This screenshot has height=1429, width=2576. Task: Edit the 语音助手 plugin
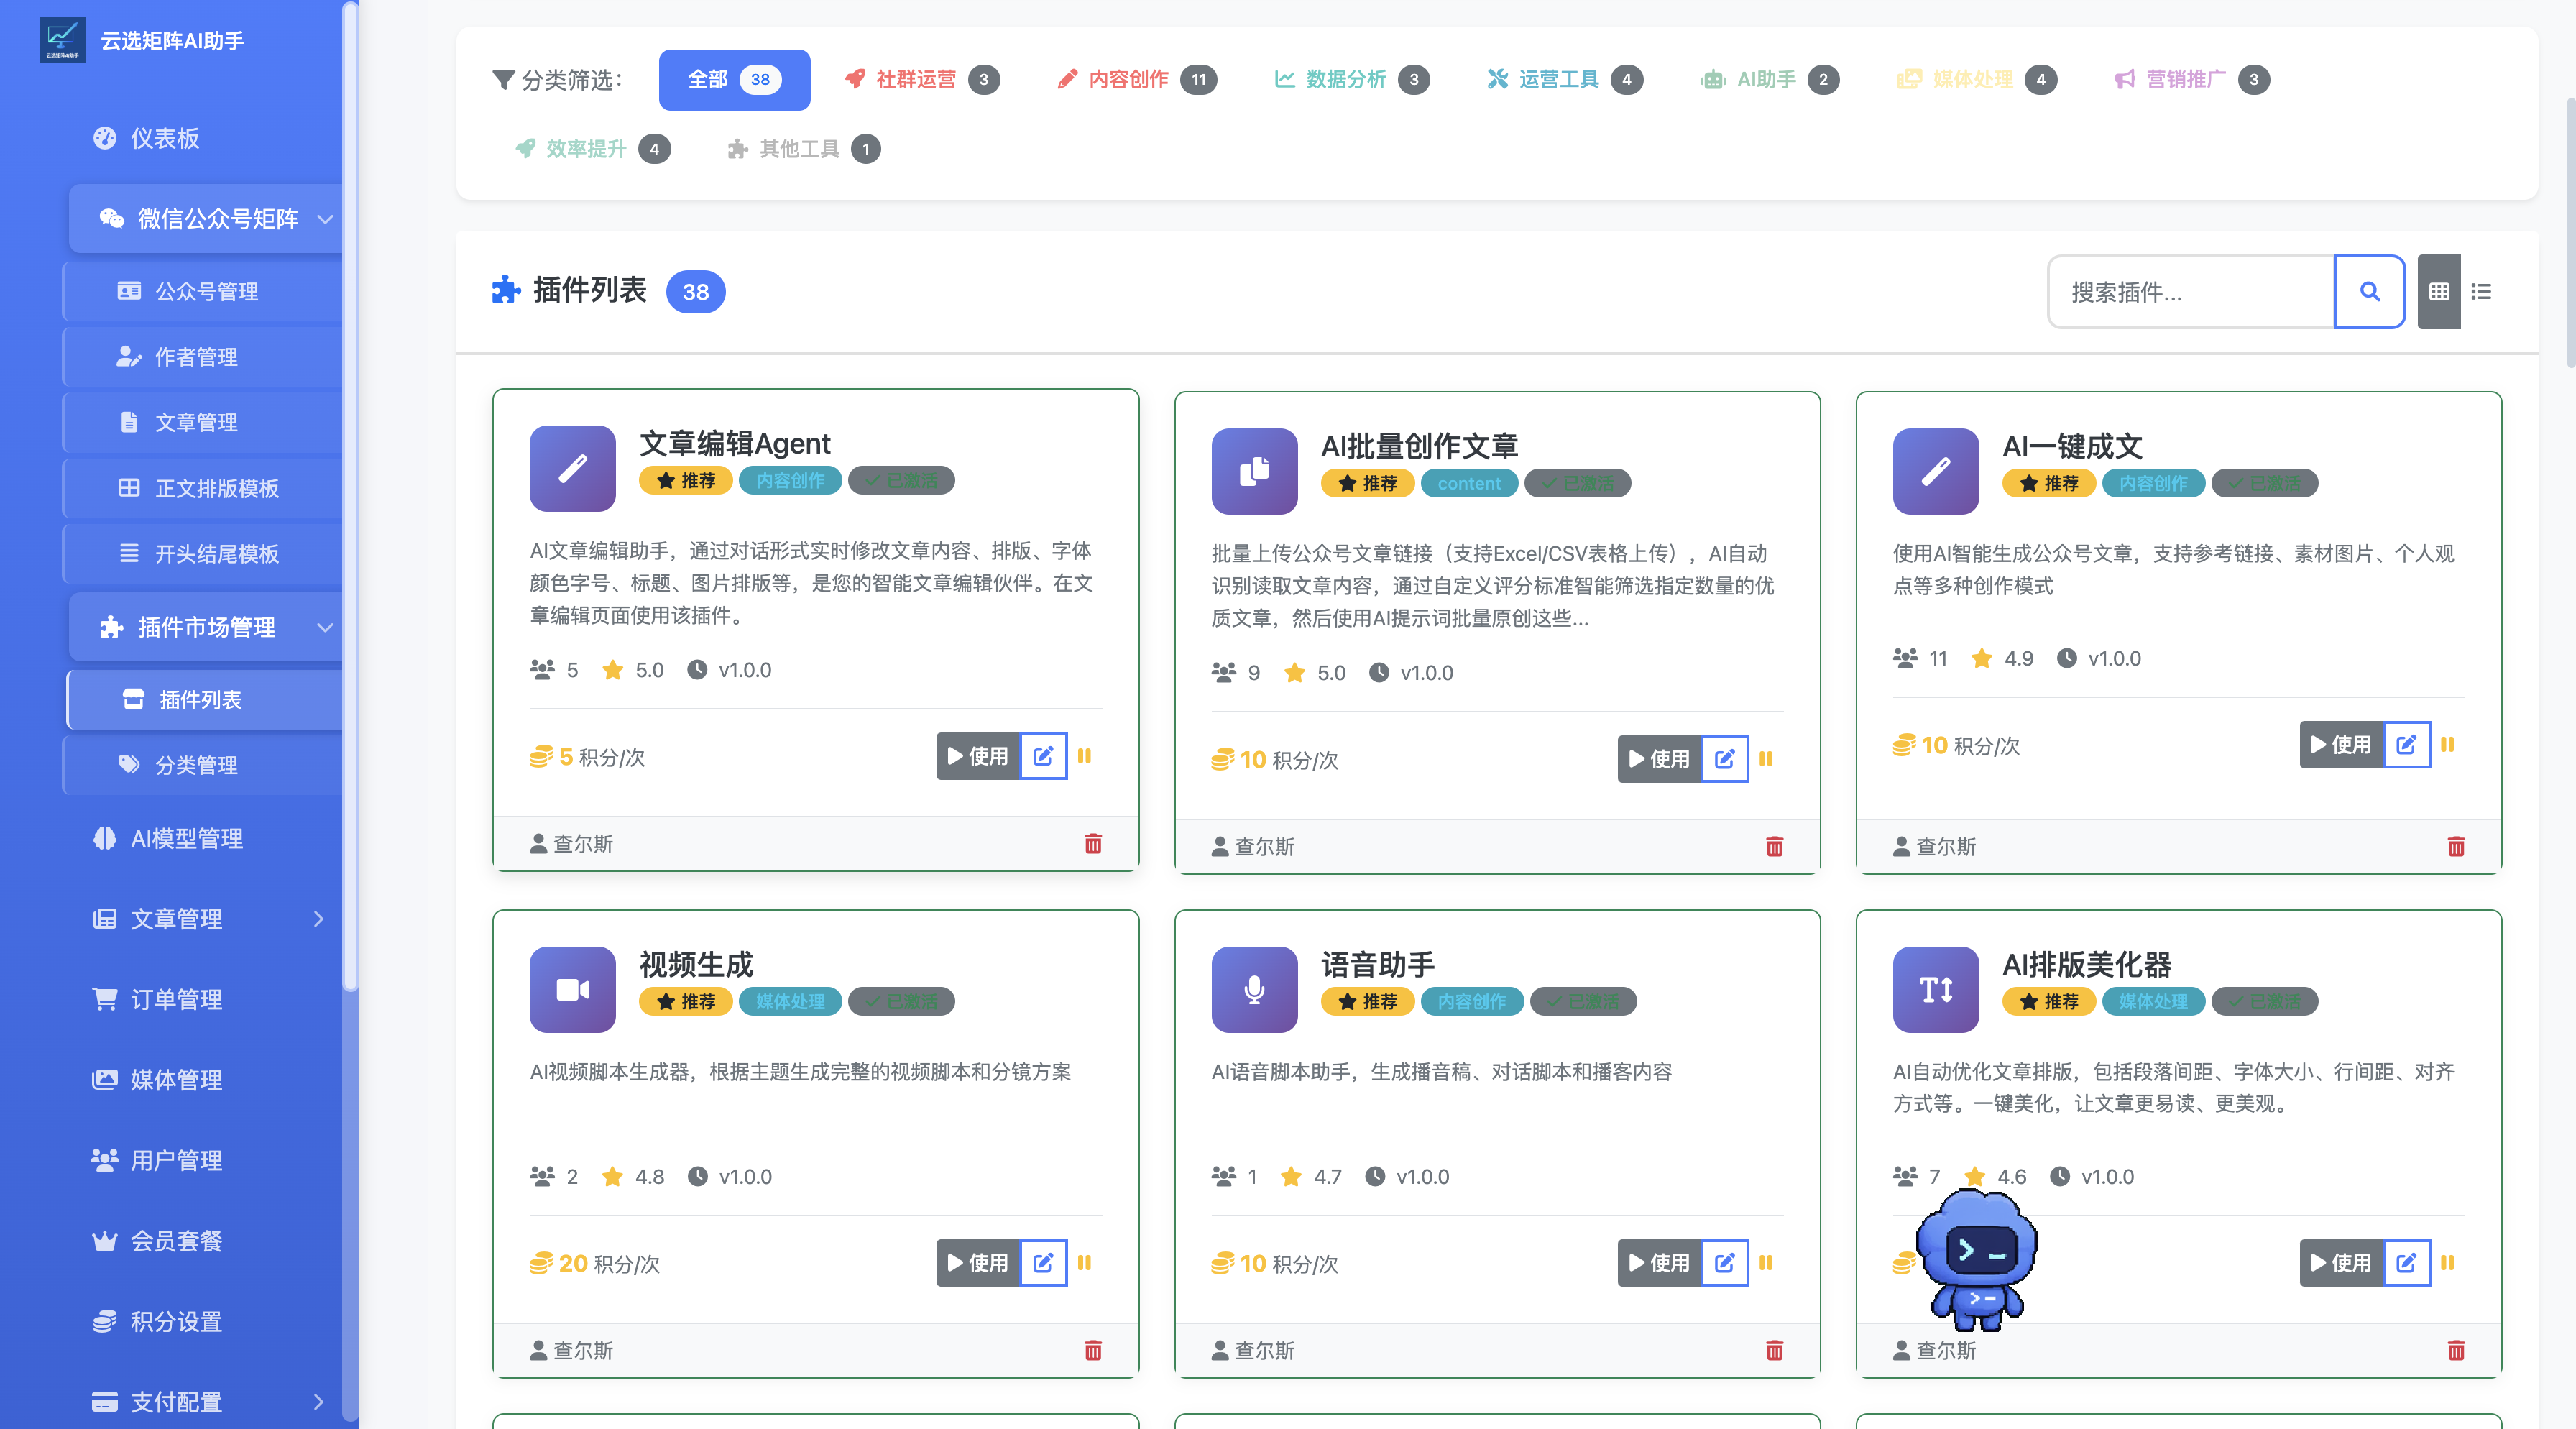point(1725,1263)
